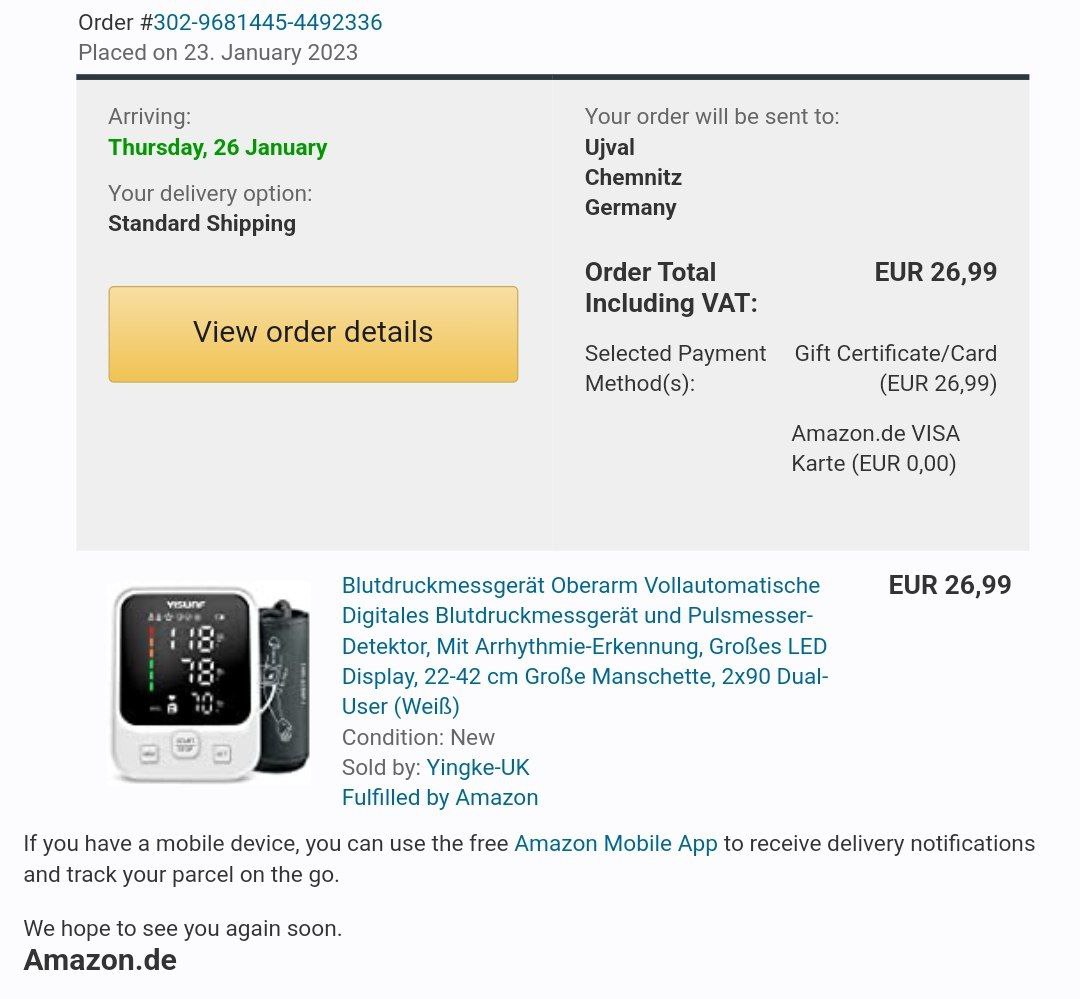Click the Chemnitz city line in address
The image size is (1080, 999).
(633, 177)
